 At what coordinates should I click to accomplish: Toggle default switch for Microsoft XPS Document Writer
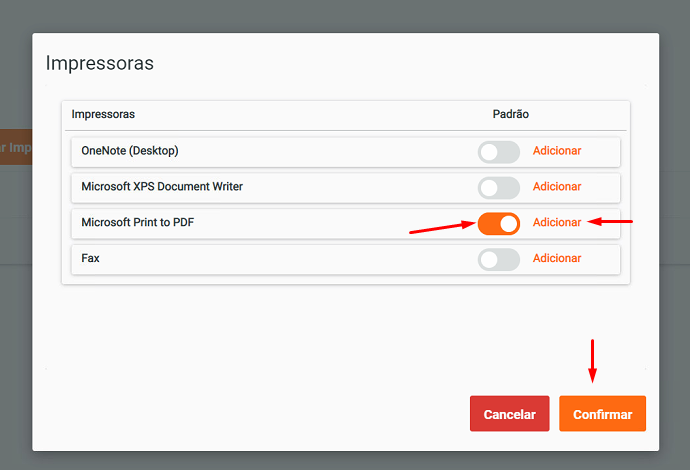click(499, 188)
